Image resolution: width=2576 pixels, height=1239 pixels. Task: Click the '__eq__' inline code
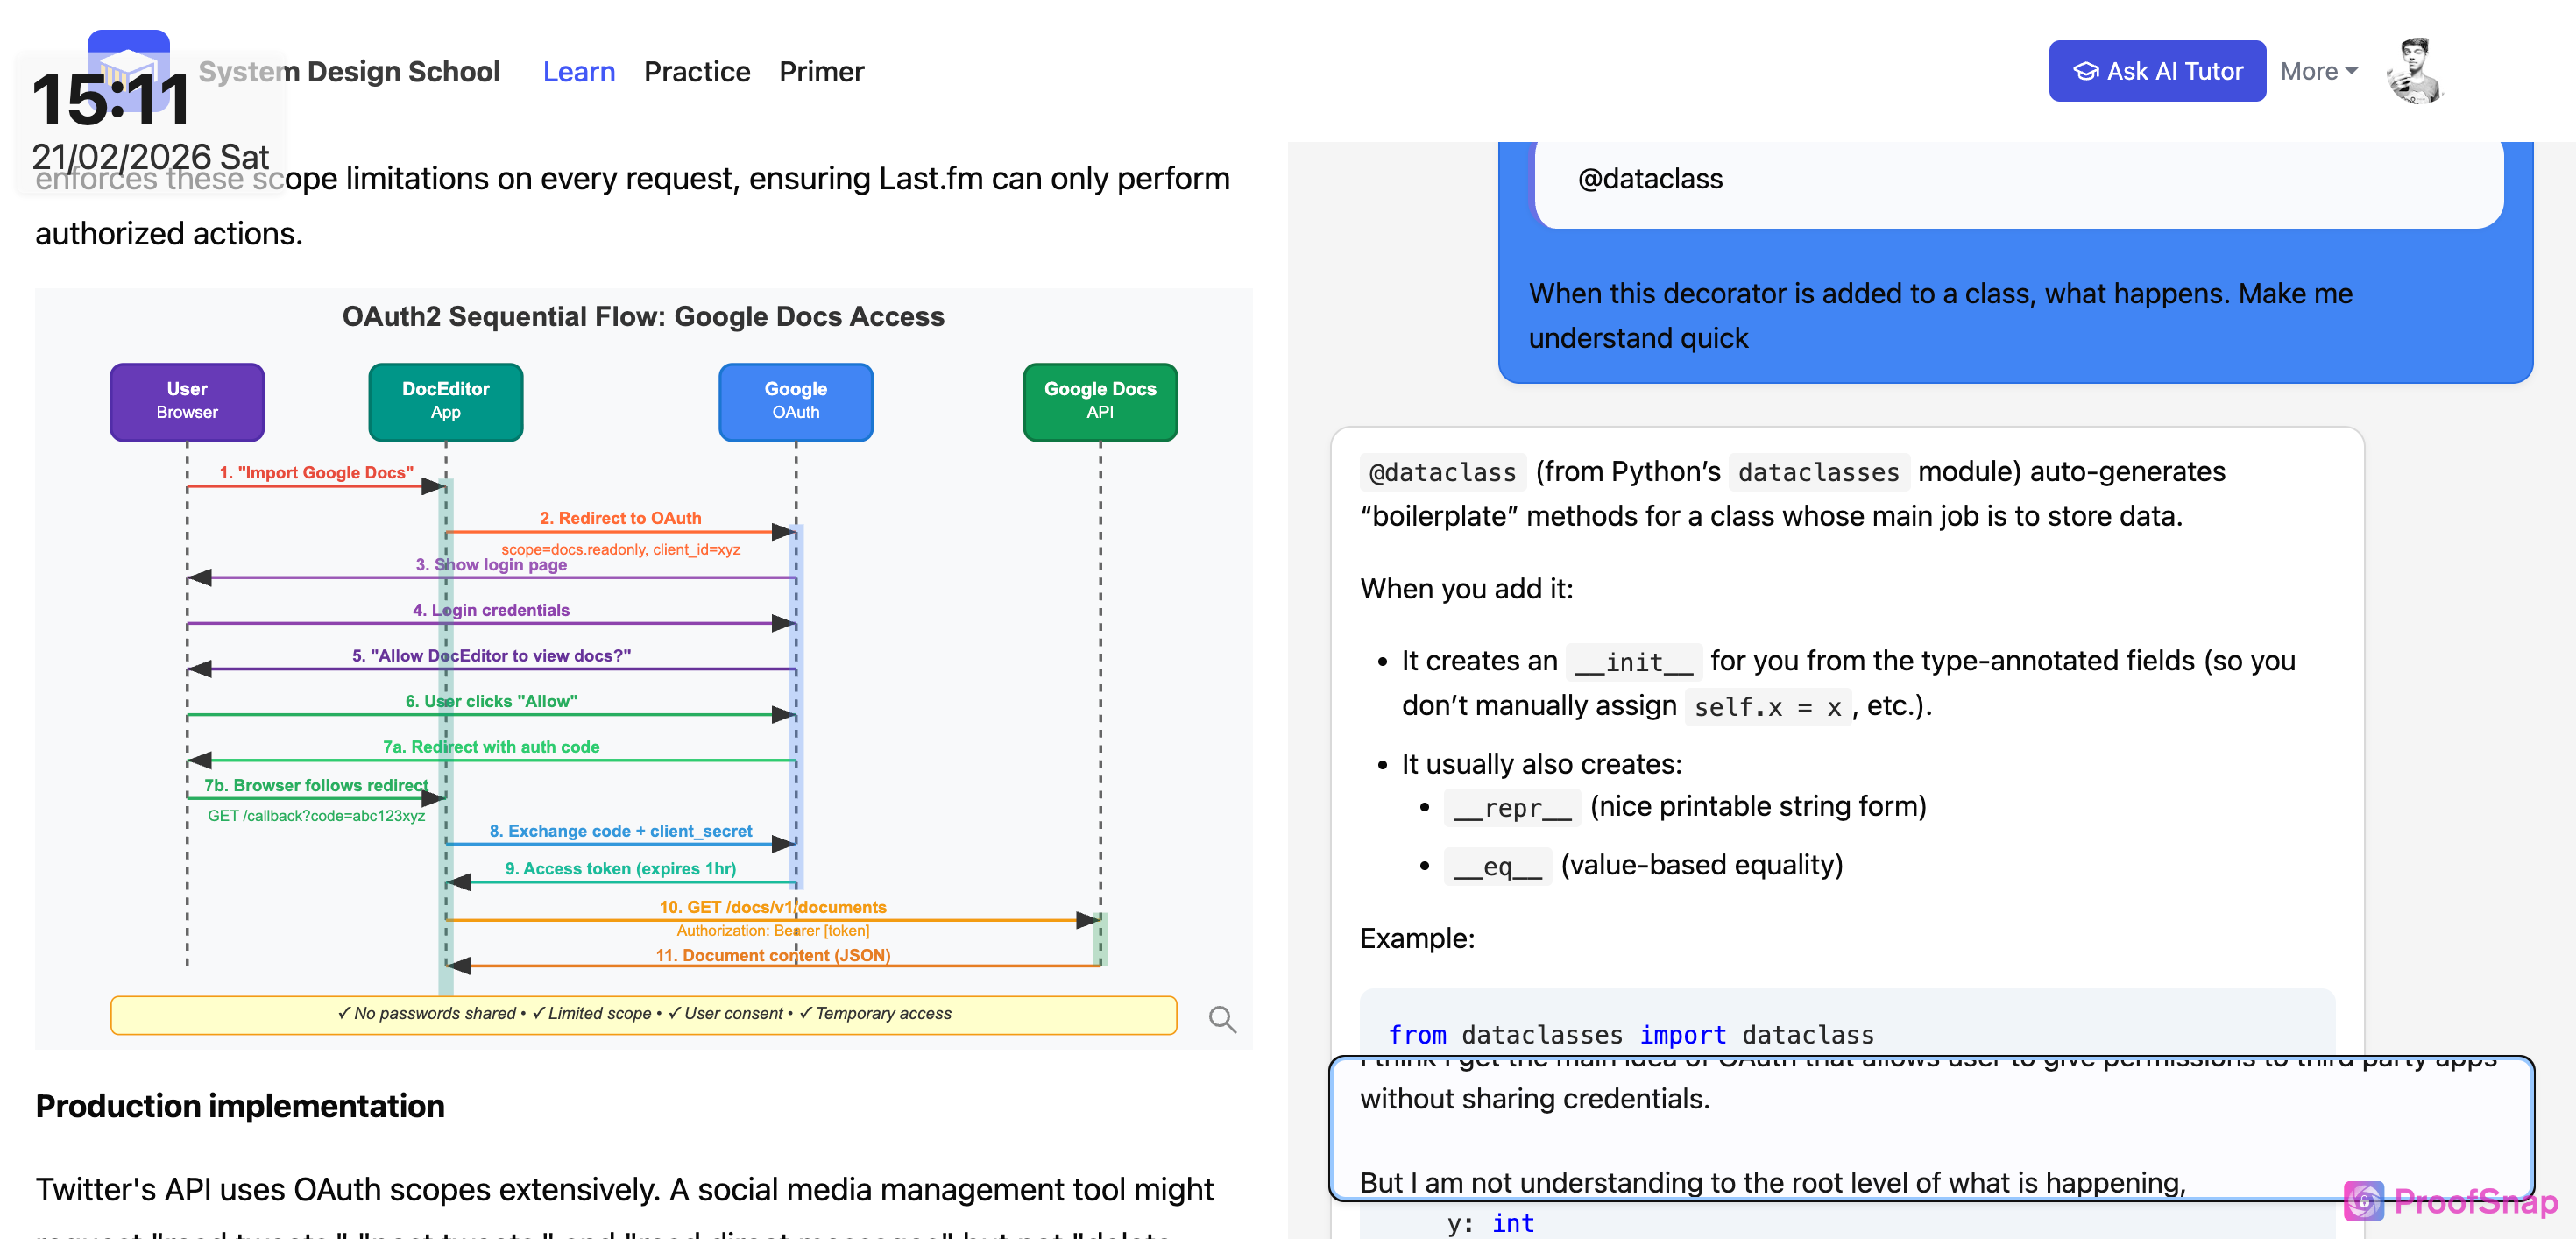[1497, 866]
